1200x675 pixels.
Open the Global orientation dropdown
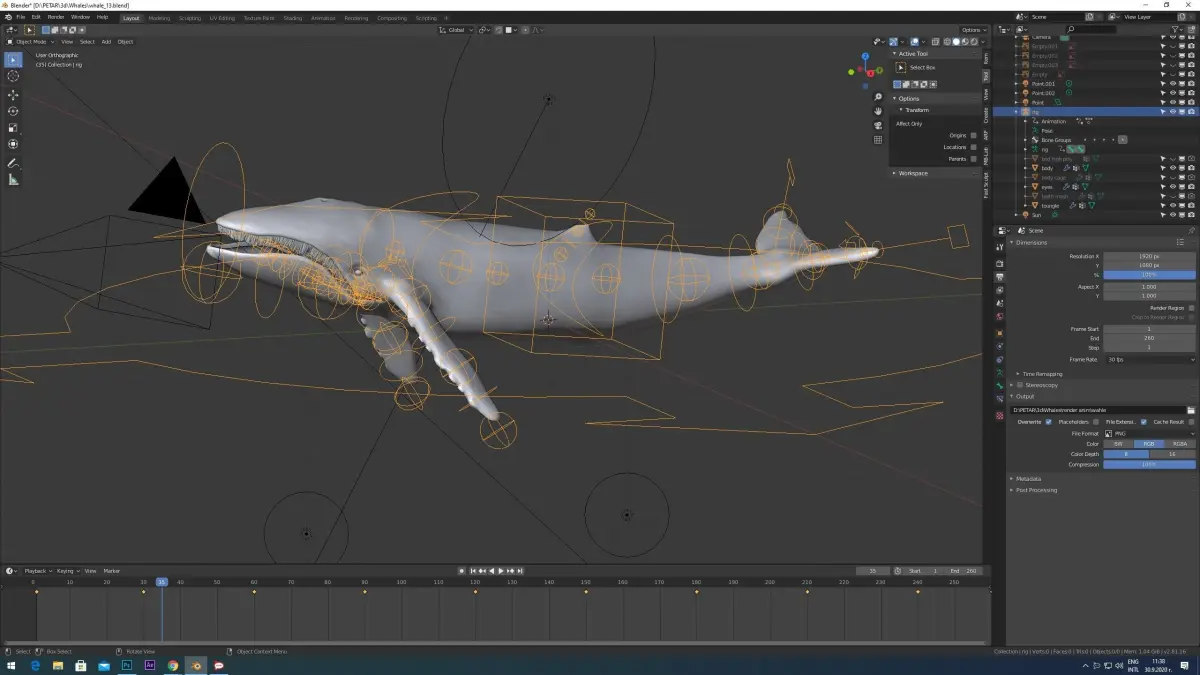[459, 30]
